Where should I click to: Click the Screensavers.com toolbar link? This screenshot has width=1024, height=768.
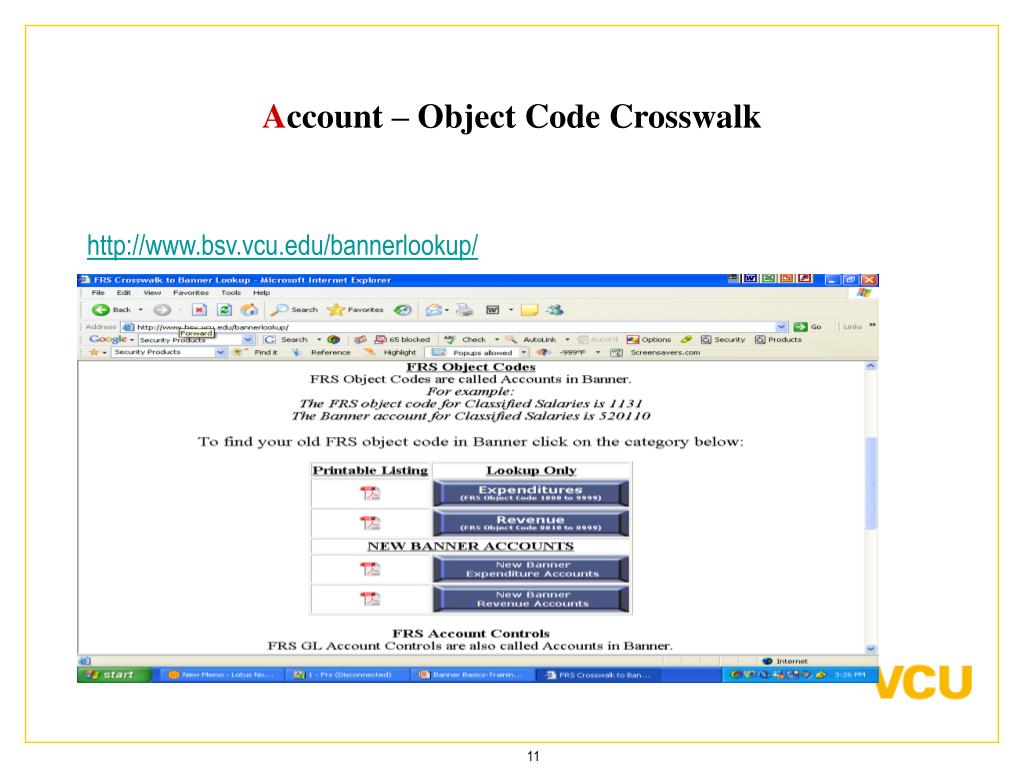pos(655,352)
